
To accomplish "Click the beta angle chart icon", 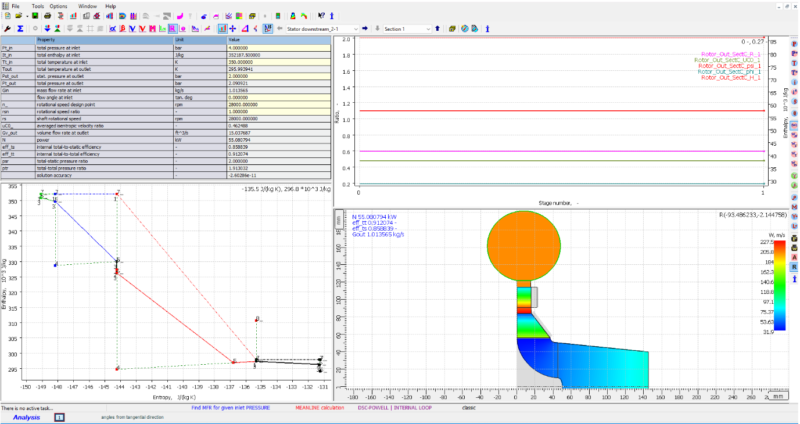I will coord(122,29).
